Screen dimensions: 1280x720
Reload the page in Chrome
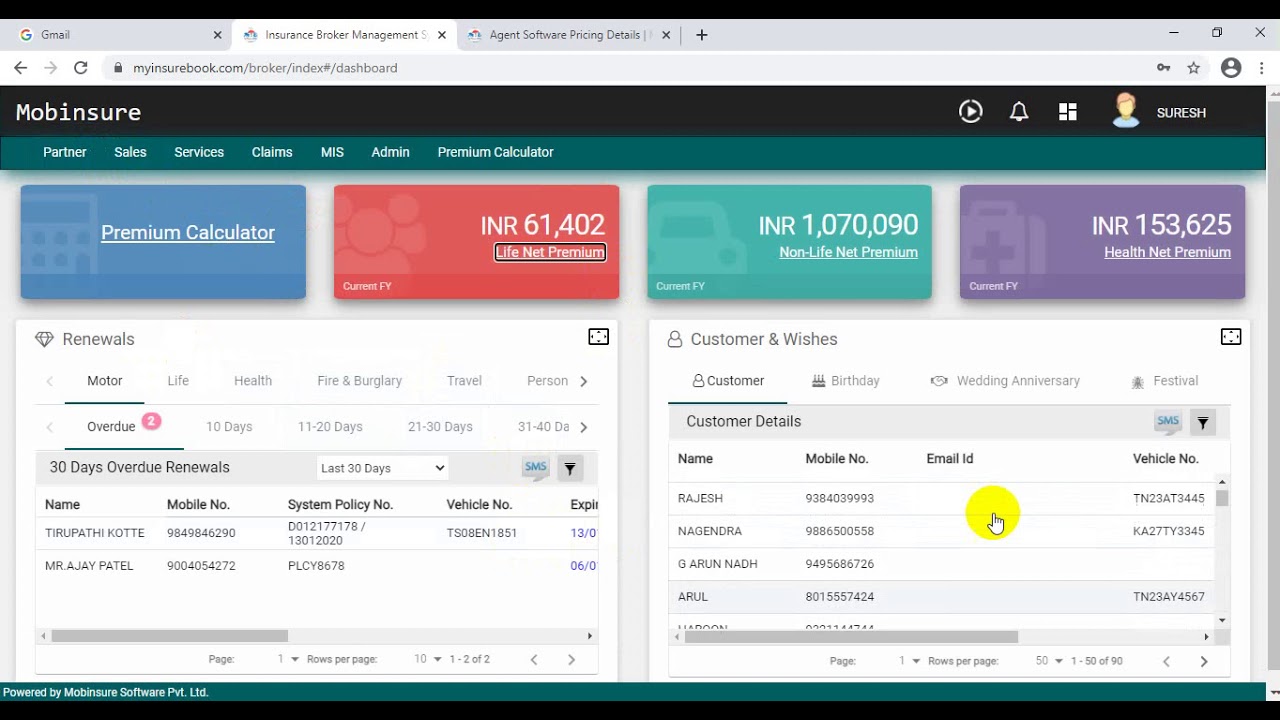pos(81,68)
